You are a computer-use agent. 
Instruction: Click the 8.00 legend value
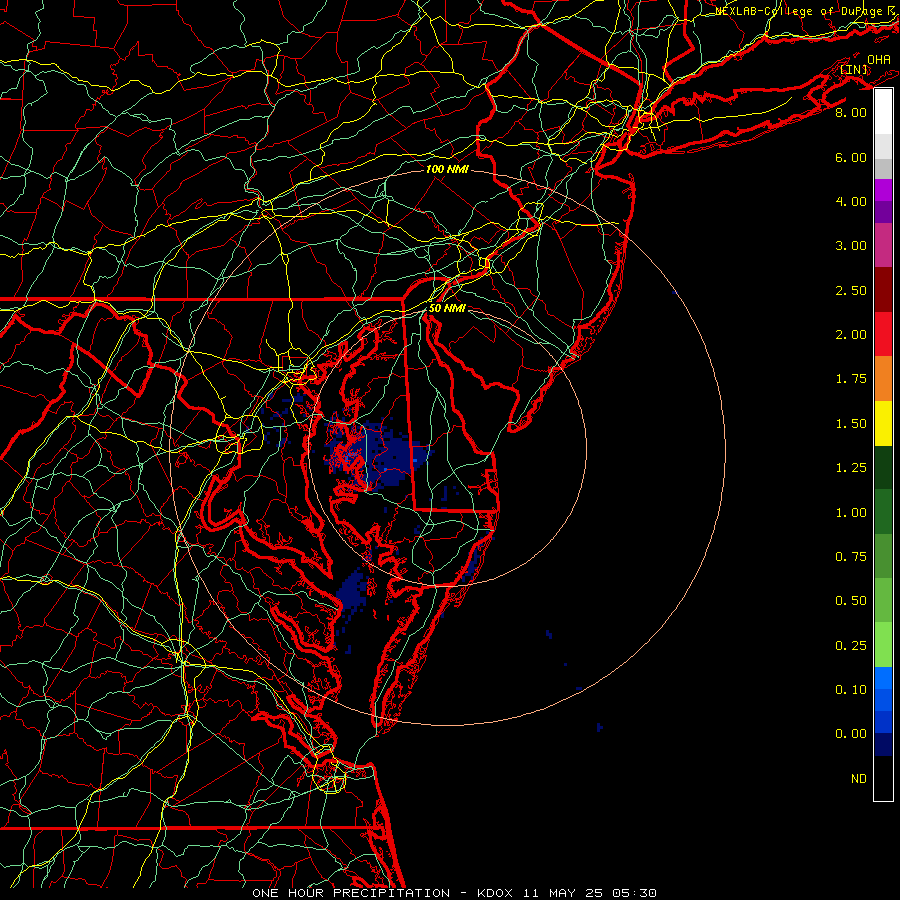coord(851,112)
